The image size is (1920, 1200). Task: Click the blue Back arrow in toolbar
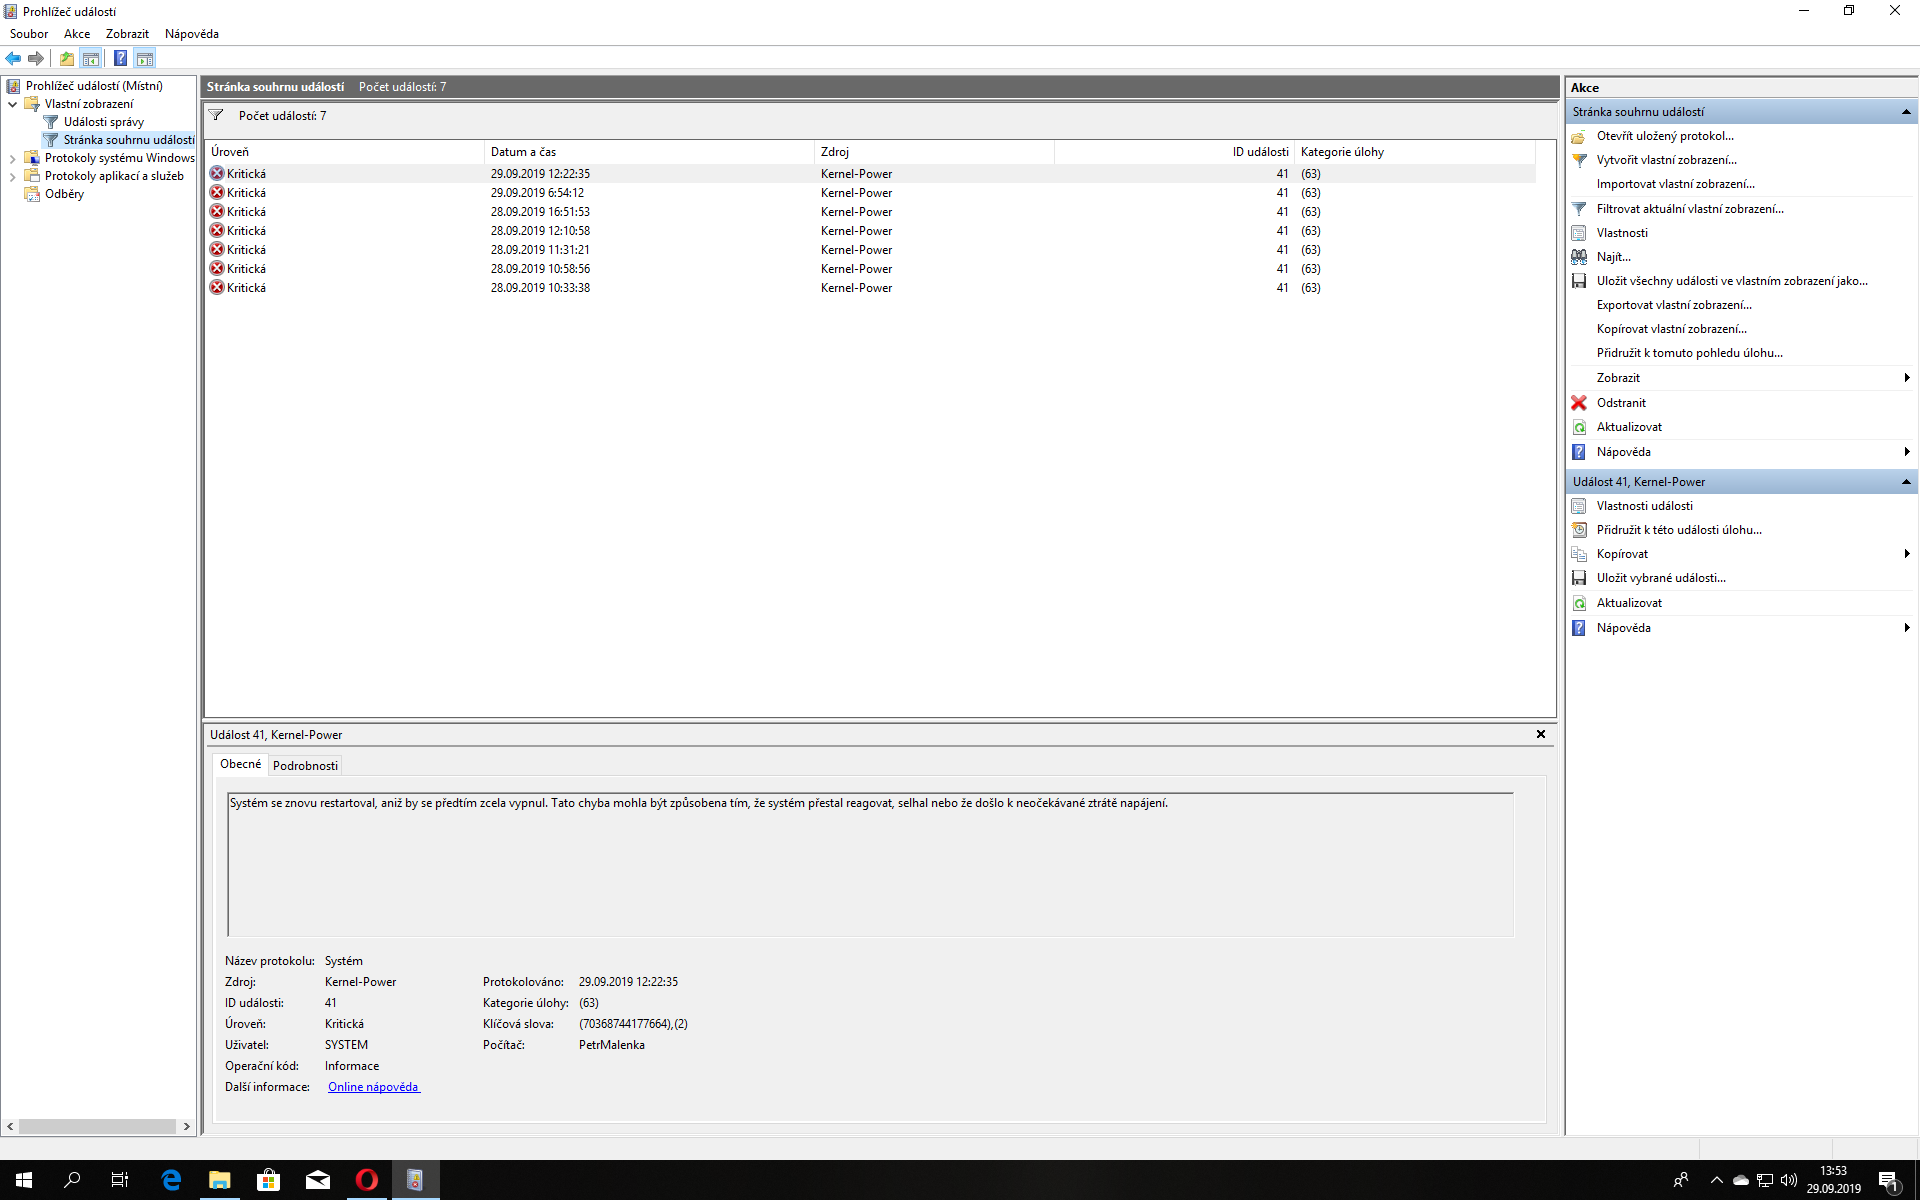click(x=13, y=58)
